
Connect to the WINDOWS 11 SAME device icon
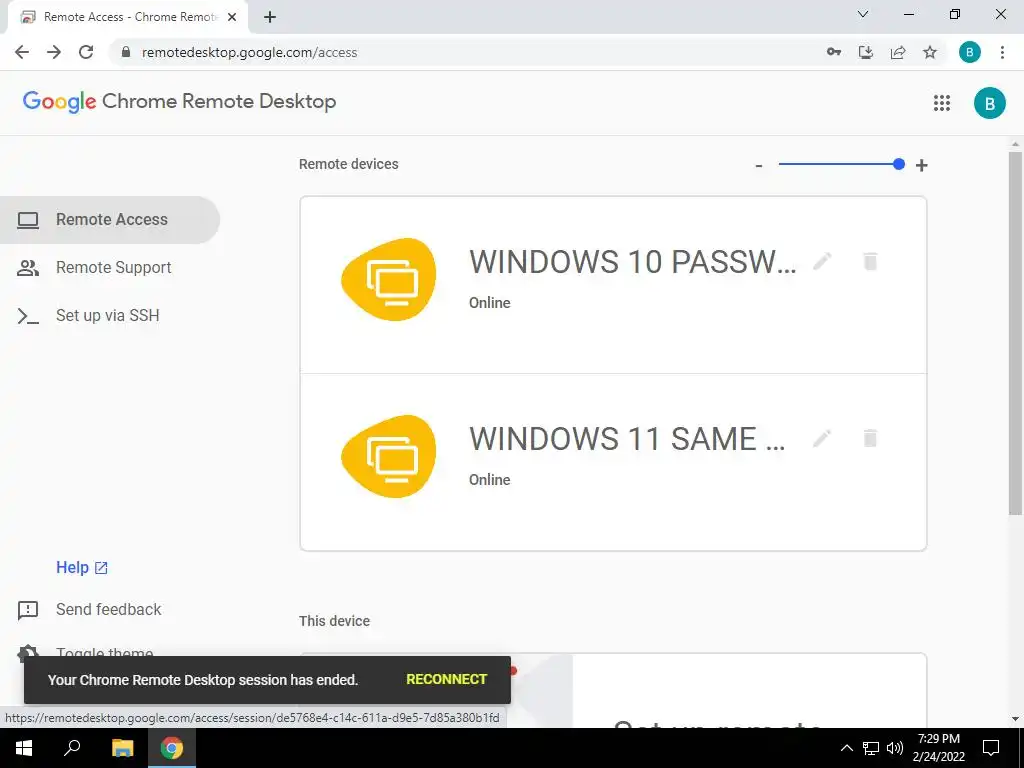pyautogui.click(x=389, y=456)
